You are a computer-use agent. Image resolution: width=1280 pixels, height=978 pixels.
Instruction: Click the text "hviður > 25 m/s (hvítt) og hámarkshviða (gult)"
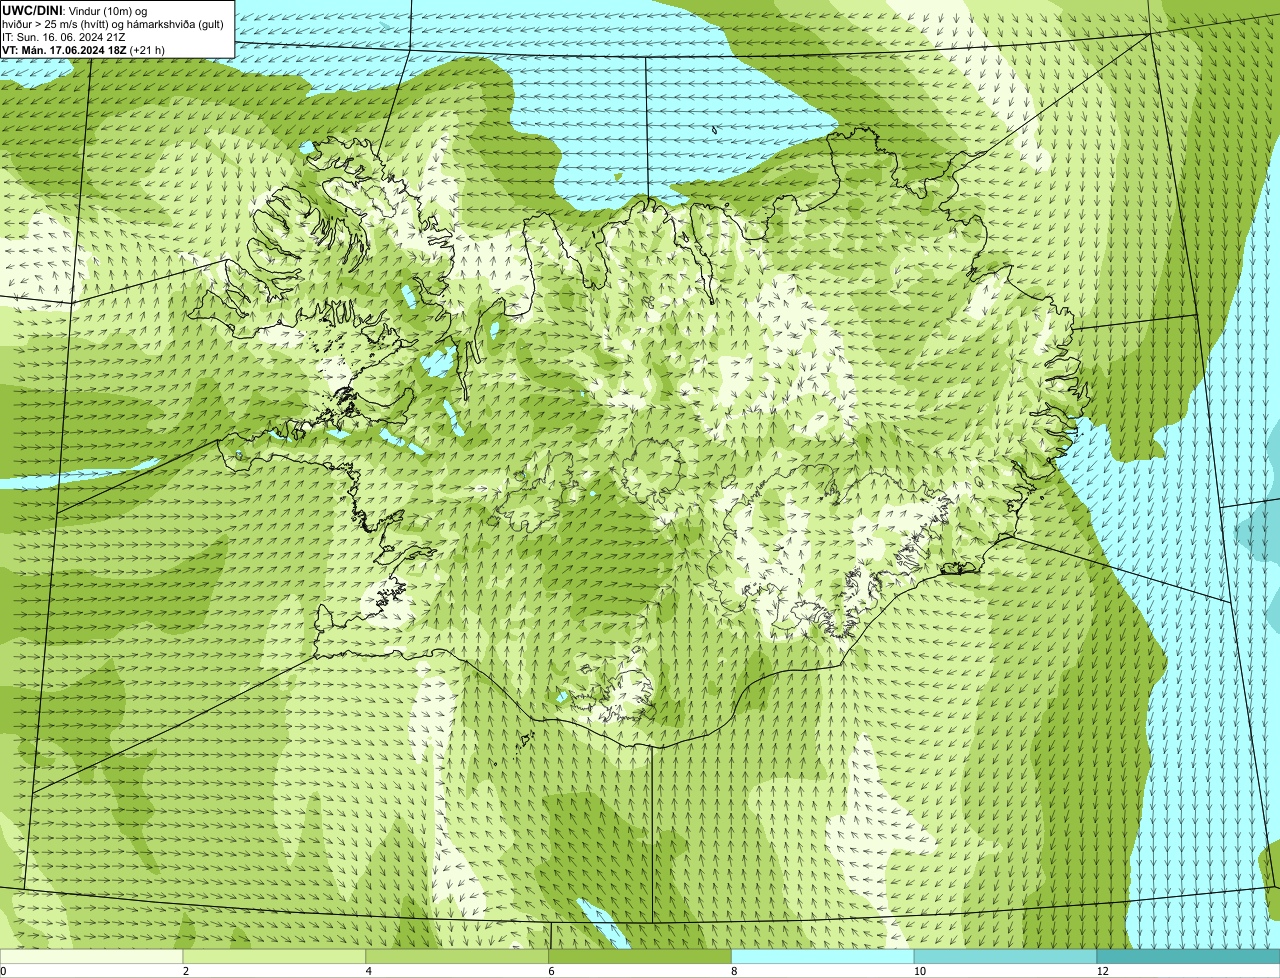(112, 24)
